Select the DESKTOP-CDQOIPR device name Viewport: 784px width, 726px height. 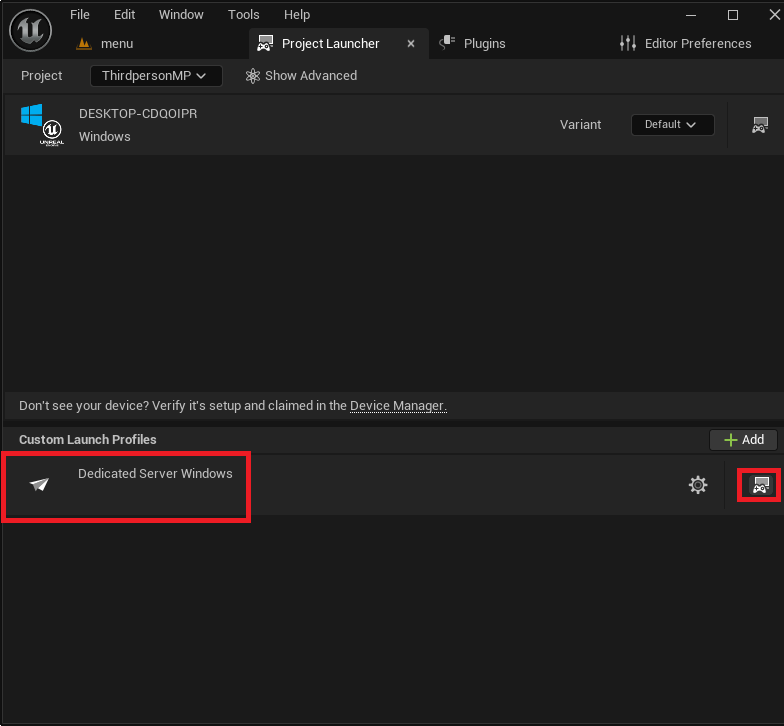(138, 114)
